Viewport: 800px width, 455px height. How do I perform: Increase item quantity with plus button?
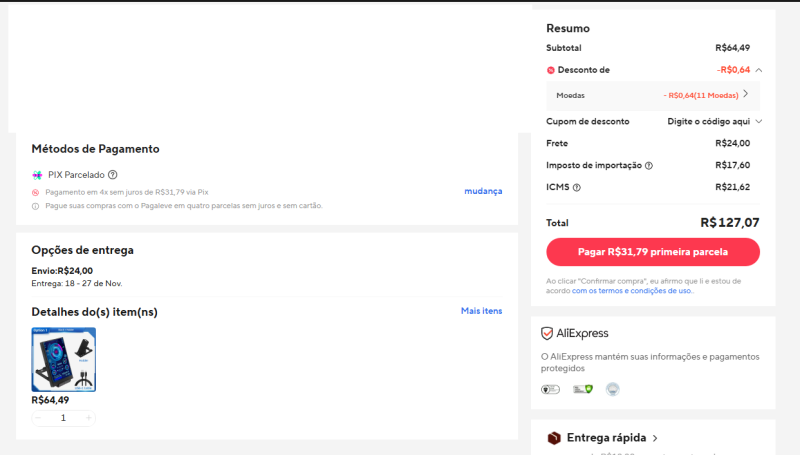[x=88, y=418]
